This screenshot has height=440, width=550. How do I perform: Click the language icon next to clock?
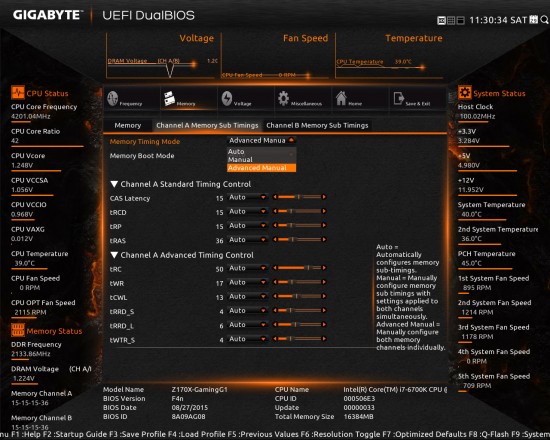pos(534,20)
